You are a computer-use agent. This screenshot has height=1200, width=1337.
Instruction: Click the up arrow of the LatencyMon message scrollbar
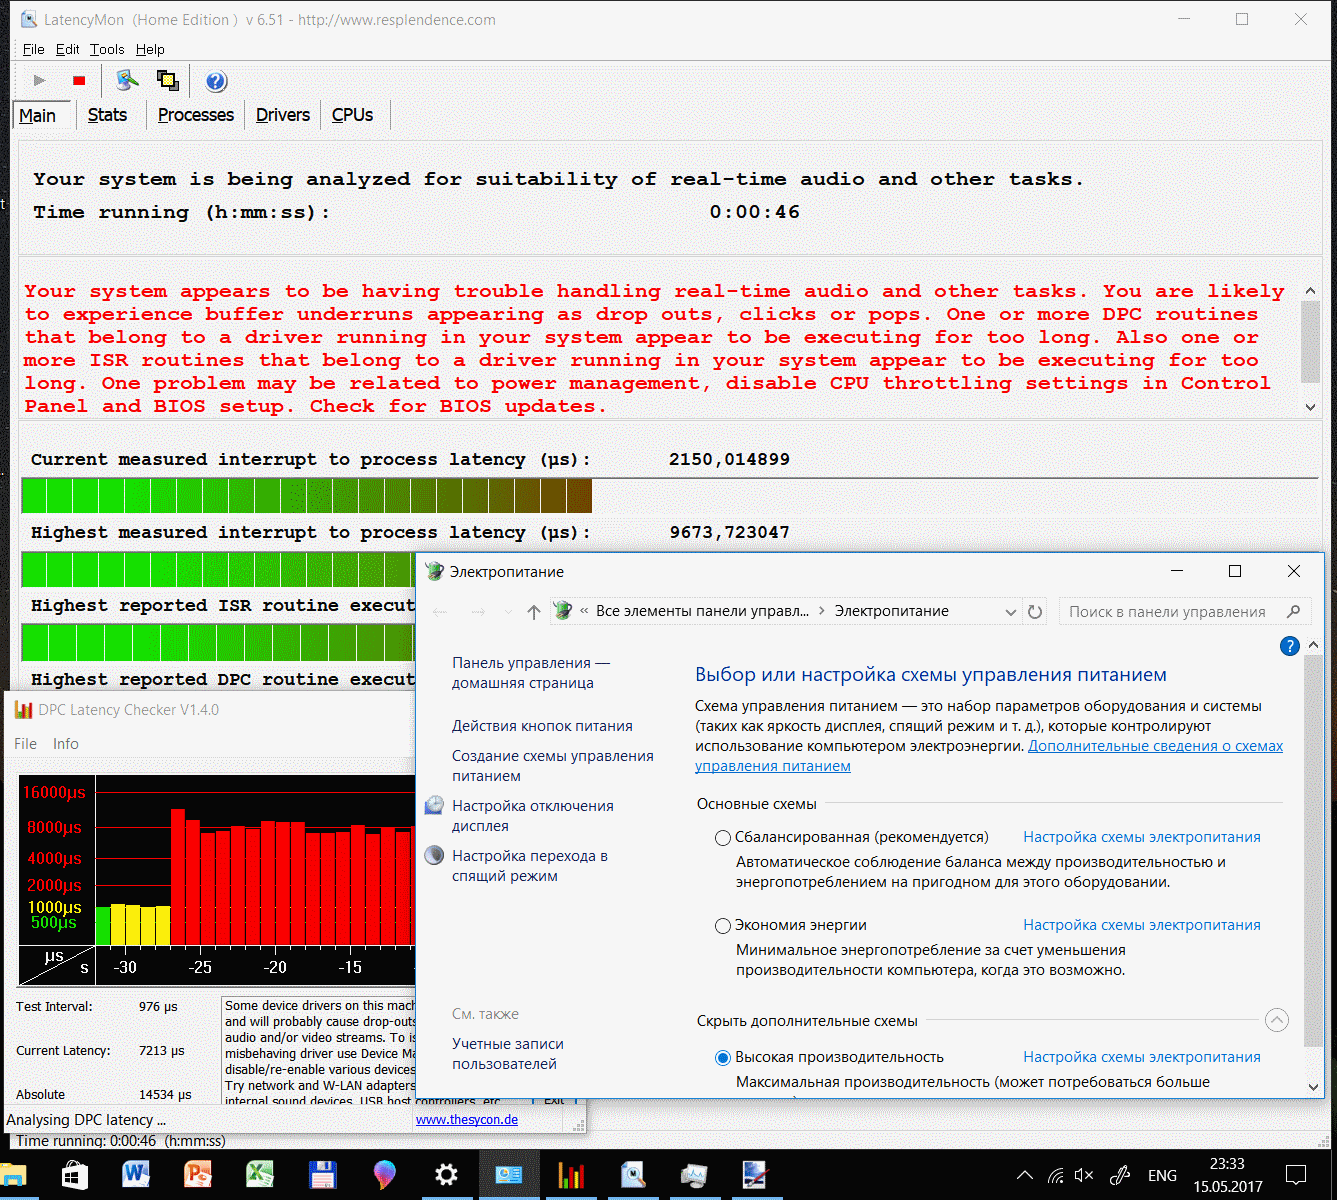(x=1310, y=291)
